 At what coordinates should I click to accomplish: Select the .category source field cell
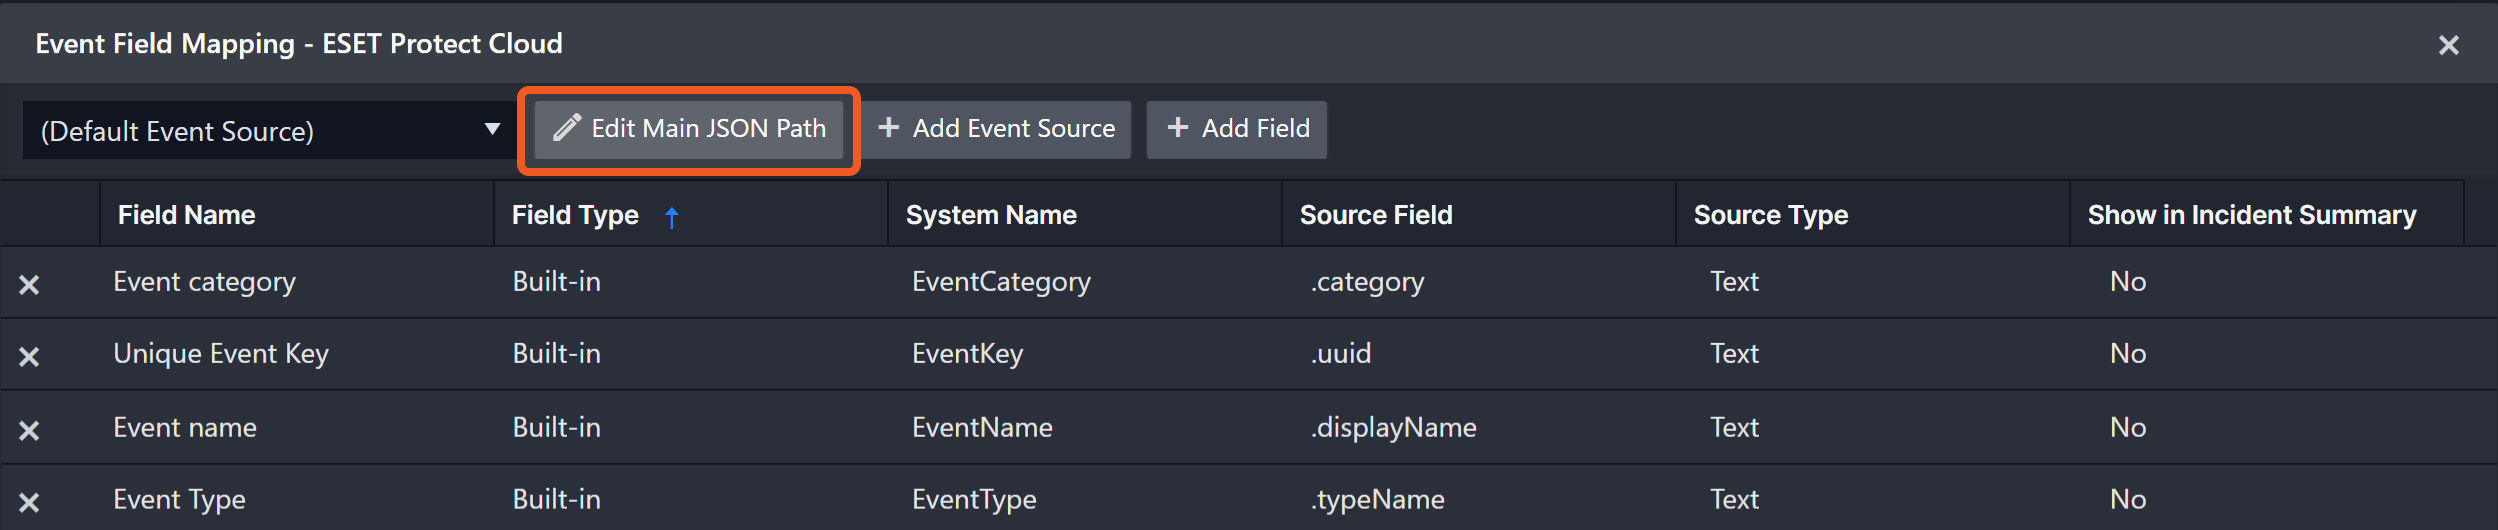1367,282
